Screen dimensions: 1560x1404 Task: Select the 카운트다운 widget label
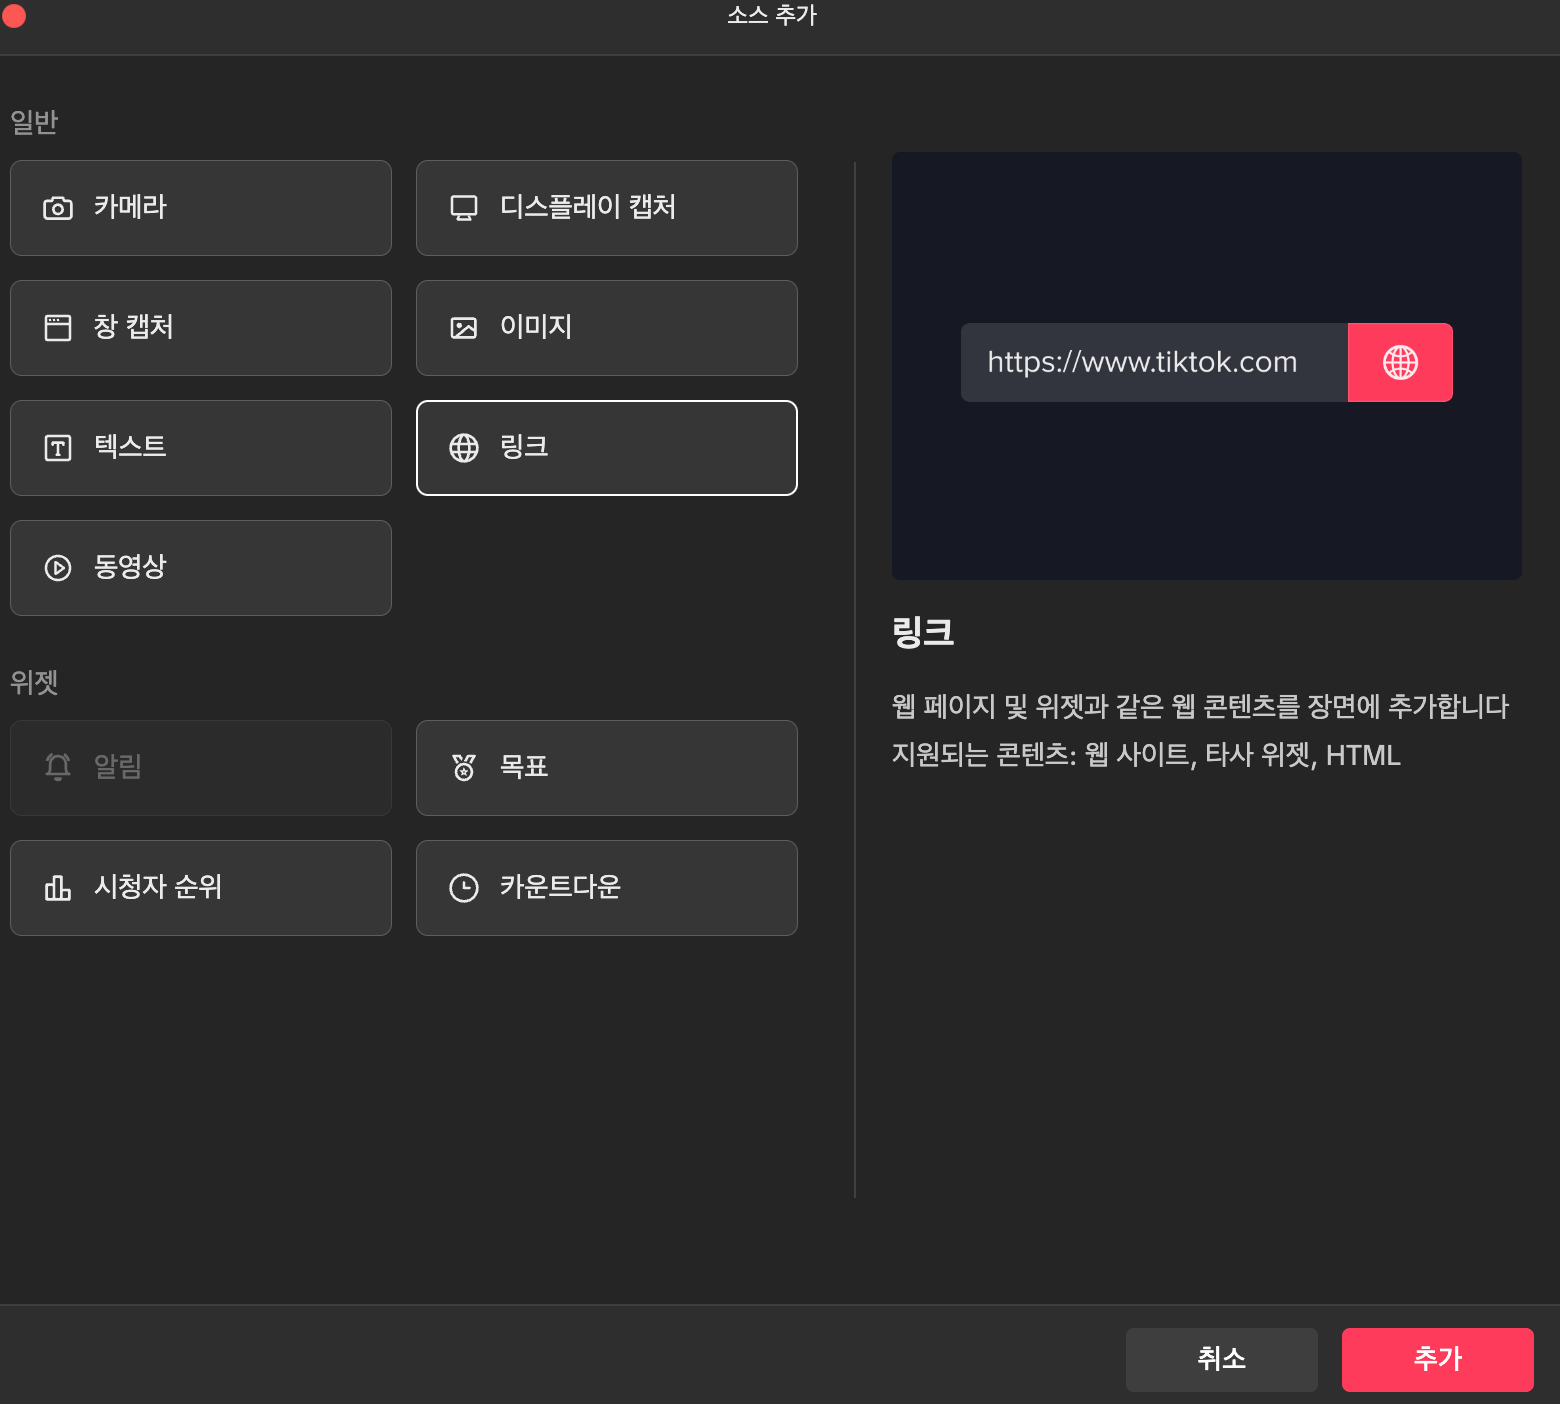point(560,887)
